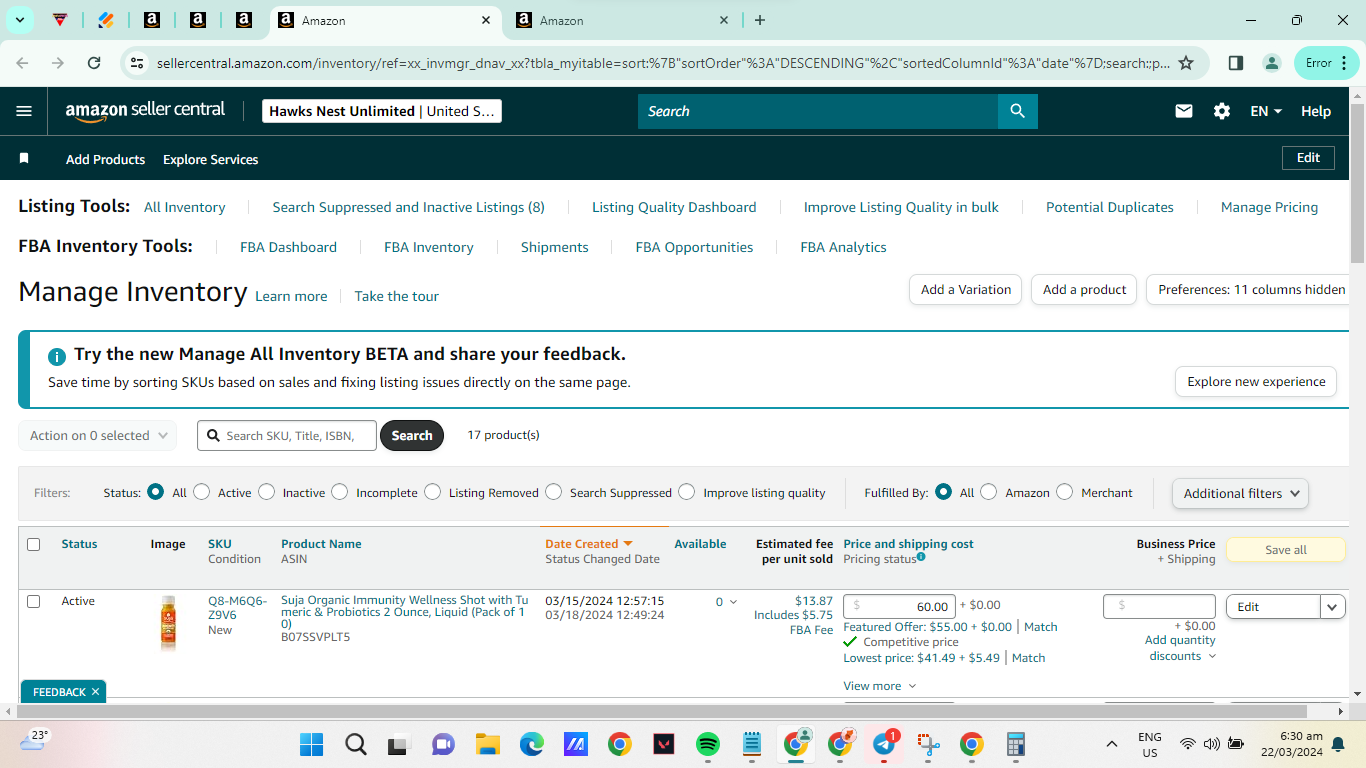Select the All status radio button
The height and width of the screenshot is (768, 1366).
[x=155, y=492]
